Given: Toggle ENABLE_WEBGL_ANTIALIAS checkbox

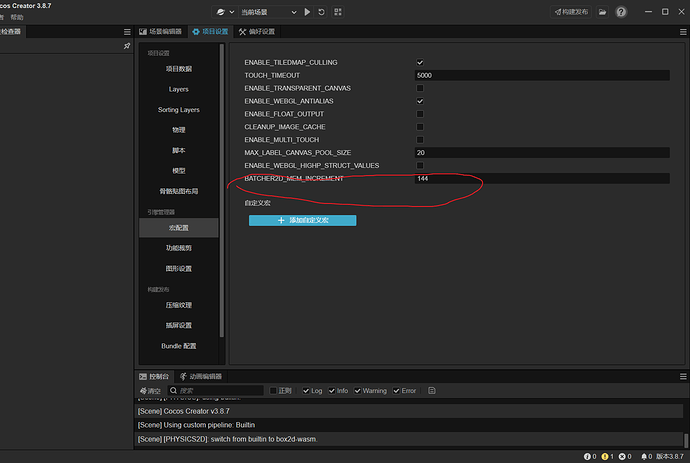Looking at the screenshot, I should click(x=420, y=101).
